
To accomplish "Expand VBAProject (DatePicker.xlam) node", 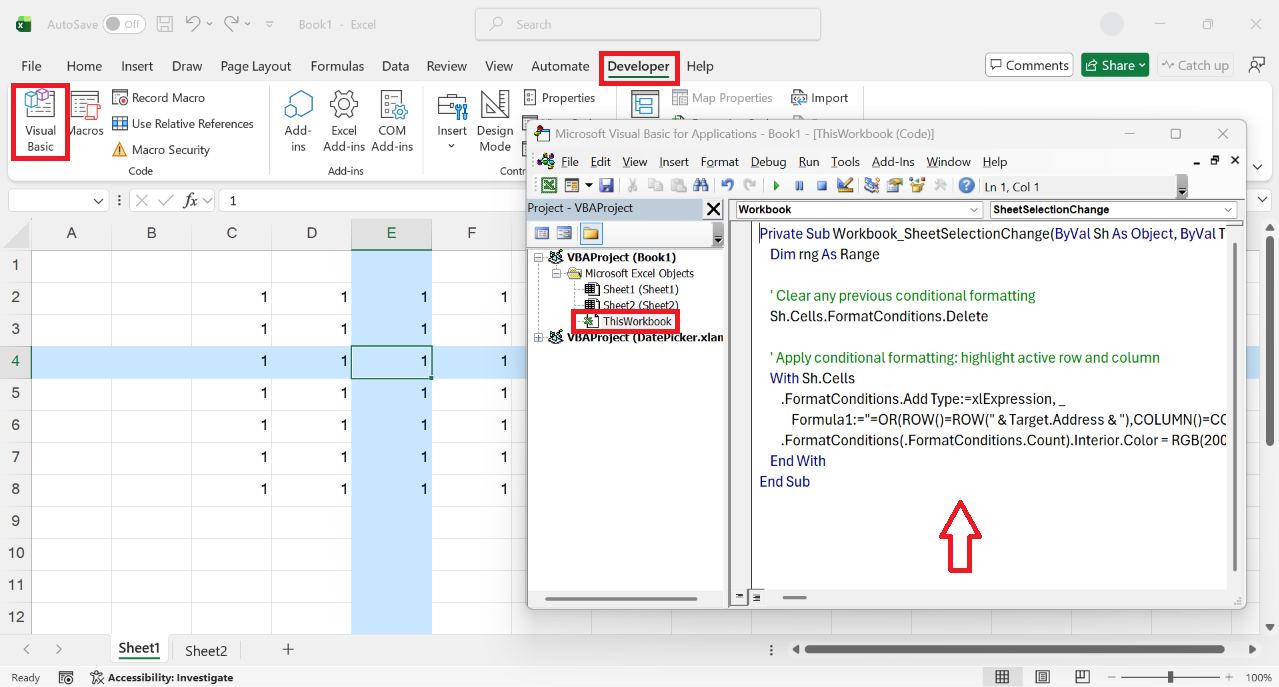I will (539, 337).
